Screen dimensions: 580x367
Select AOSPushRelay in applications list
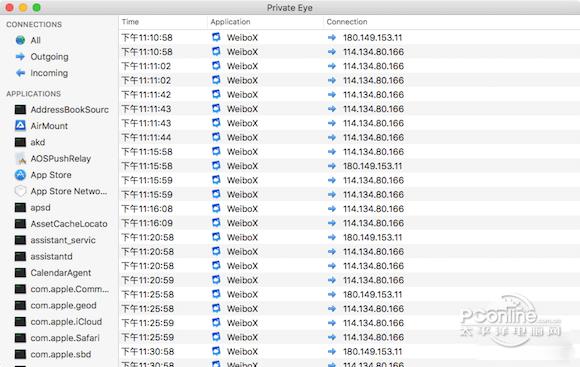[61, 159]
